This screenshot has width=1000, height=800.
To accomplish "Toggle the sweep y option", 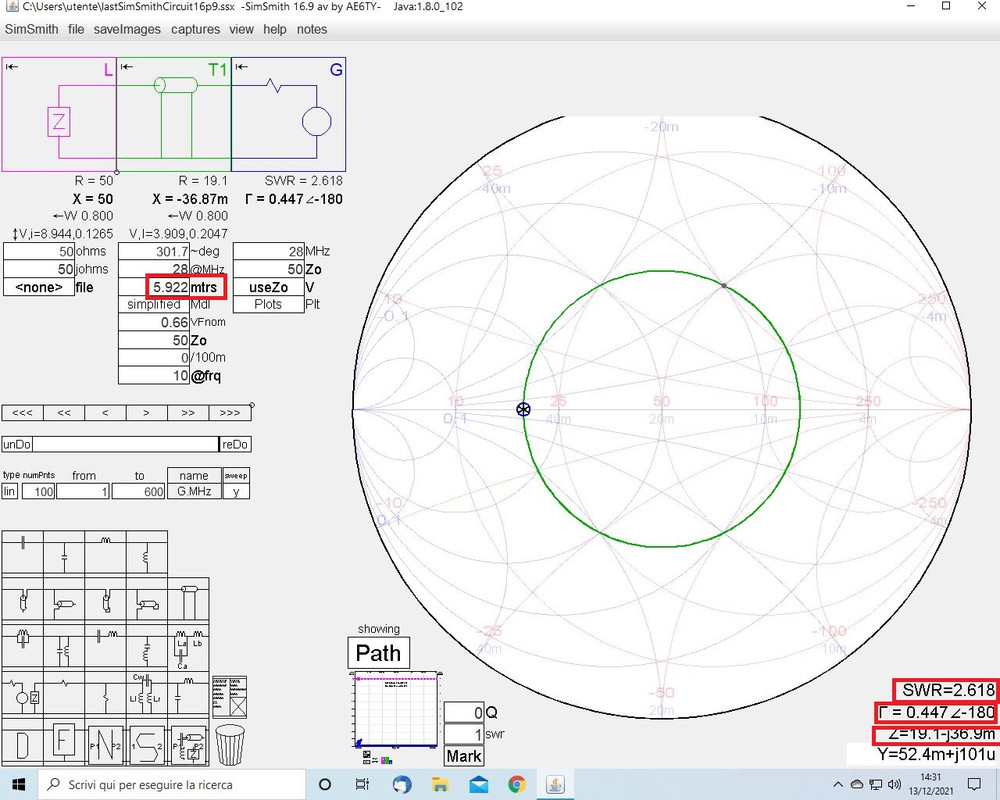I will pyautogui.click(x=236, y=491).
